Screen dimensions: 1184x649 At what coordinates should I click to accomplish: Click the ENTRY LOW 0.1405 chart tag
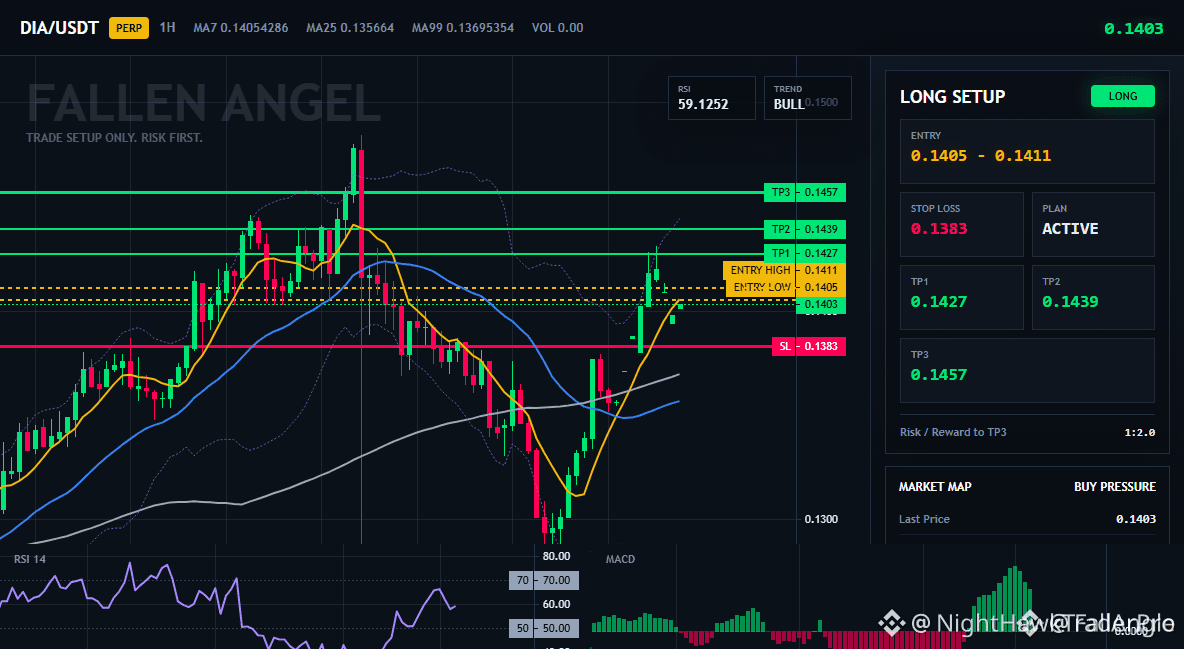(785, 287)
